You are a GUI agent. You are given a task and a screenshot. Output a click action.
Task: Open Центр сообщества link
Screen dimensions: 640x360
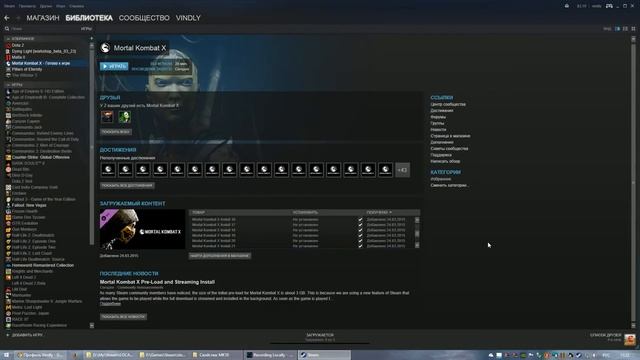448,104
